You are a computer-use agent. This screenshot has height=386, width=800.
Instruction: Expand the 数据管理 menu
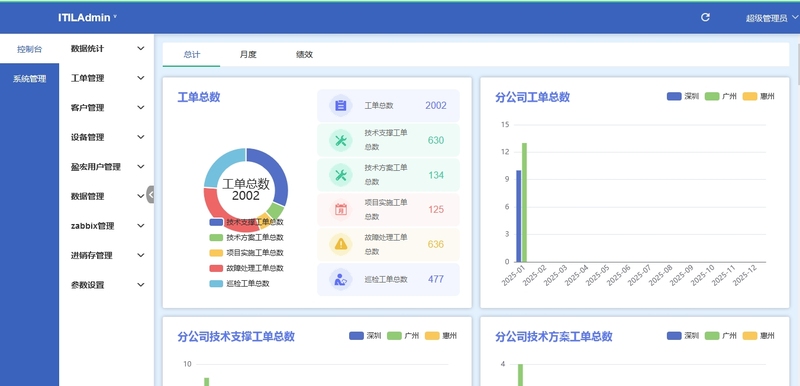pyautogui.click(x=108, y=196)
